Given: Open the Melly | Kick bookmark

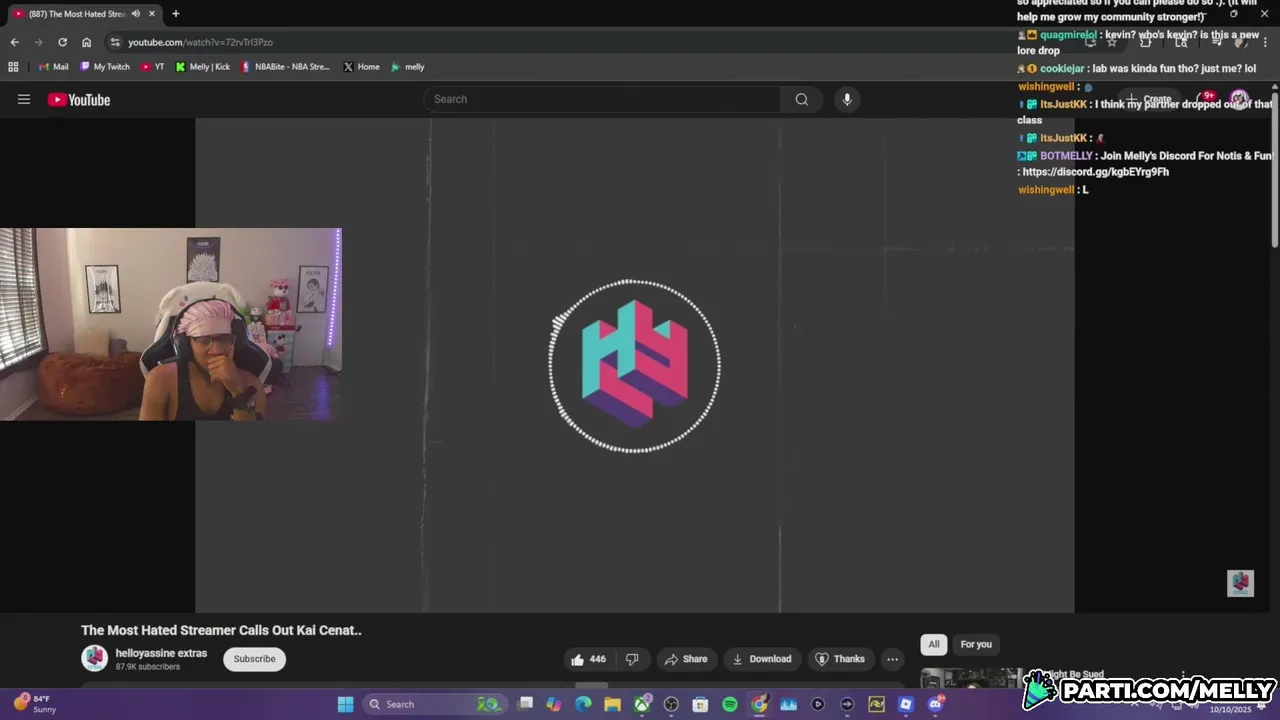Looking at the screenshot, I should pyautogui.click(x=202, y=67).
